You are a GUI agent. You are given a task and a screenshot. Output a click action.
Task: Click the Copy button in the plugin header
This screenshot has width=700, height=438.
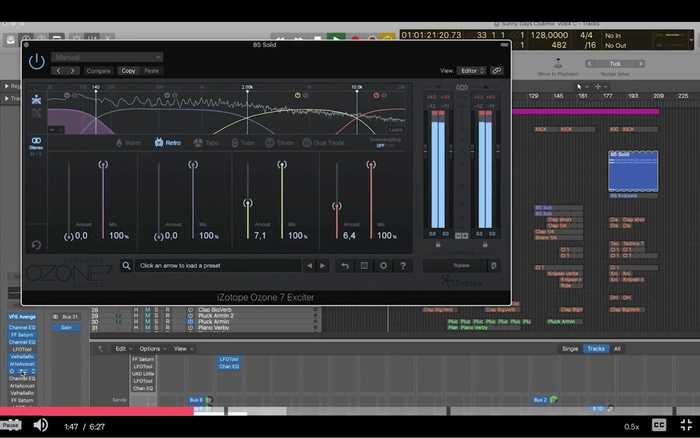128,71
